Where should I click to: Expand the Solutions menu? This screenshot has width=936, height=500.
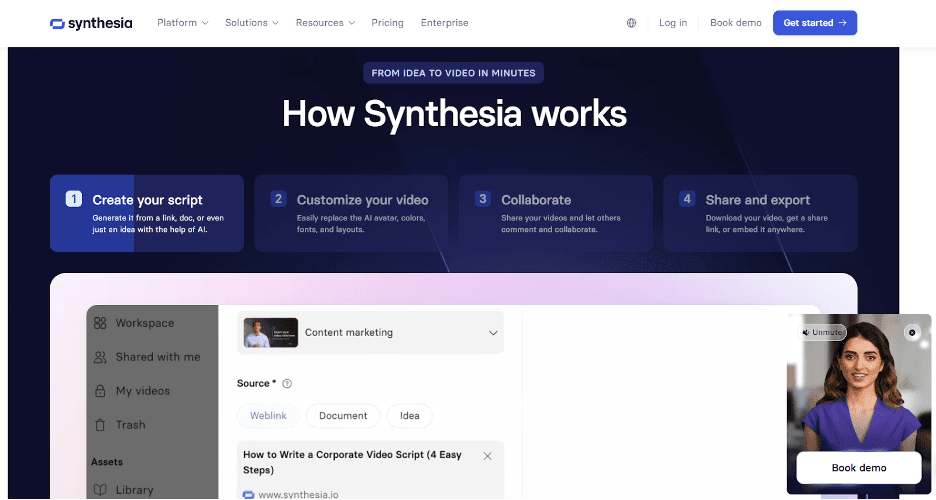coord(252,23)
